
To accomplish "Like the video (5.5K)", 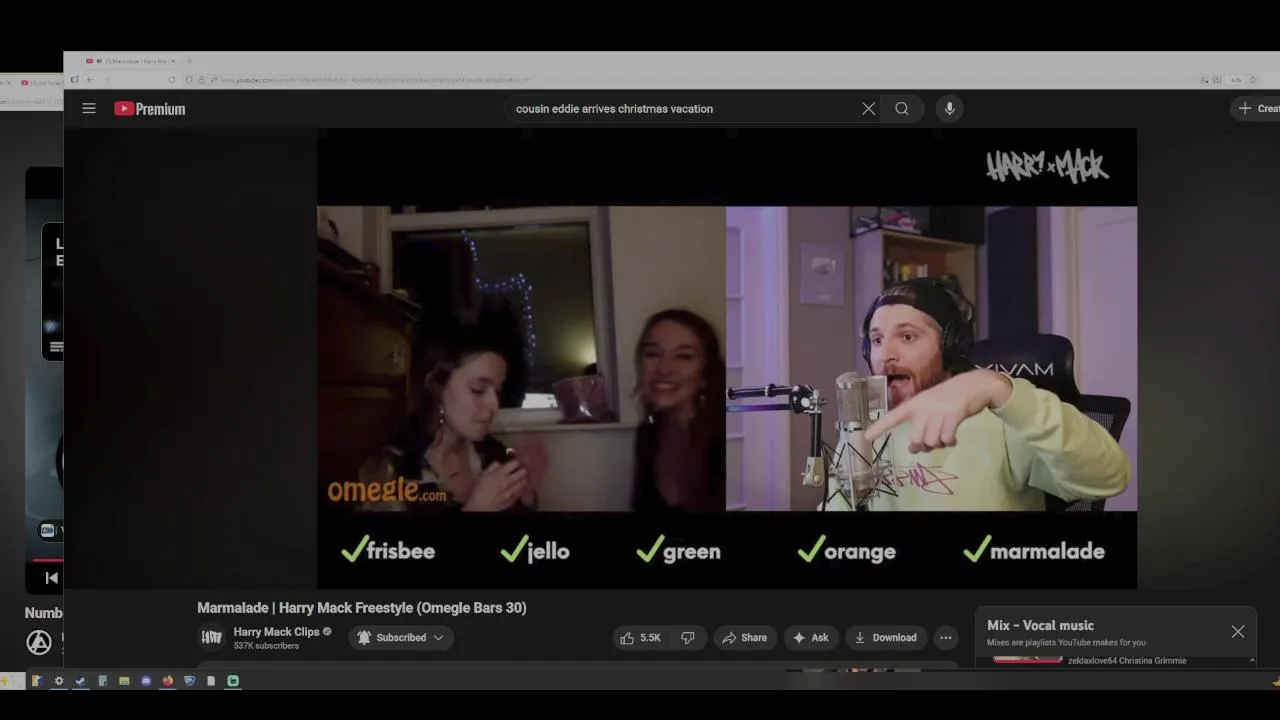I will pyautogui.click(x=641, y=637).
